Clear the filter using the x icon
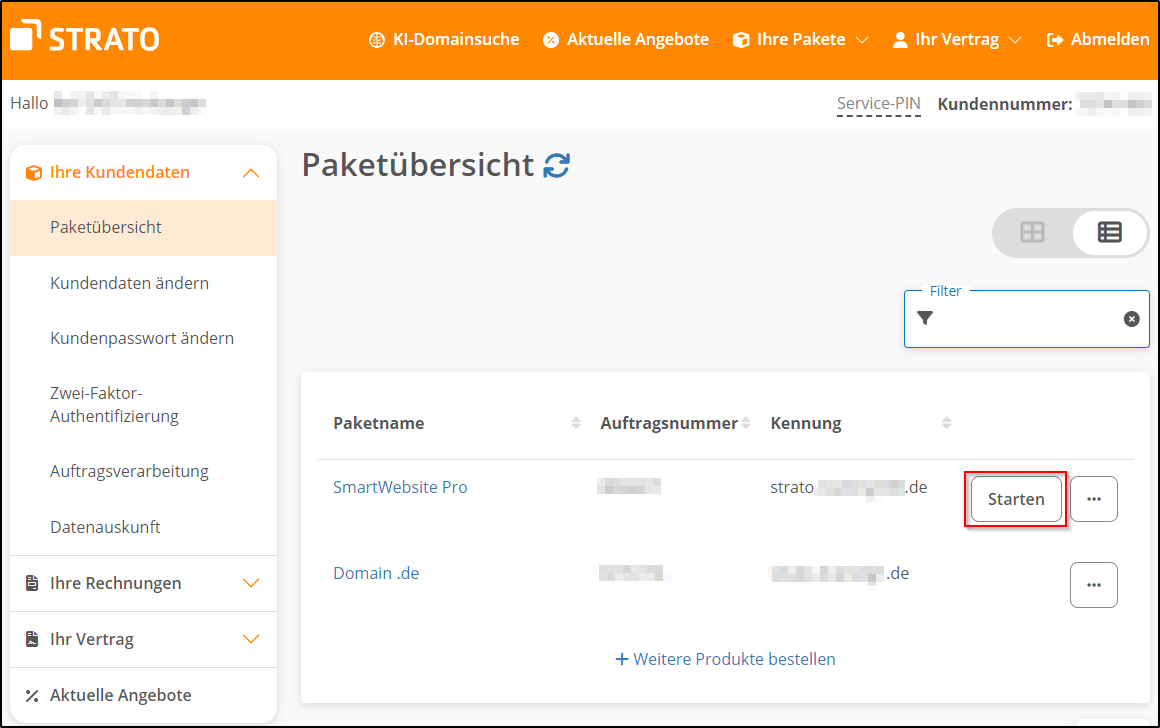This screenshot has height=728, width=1160. tap(1131, 318)
